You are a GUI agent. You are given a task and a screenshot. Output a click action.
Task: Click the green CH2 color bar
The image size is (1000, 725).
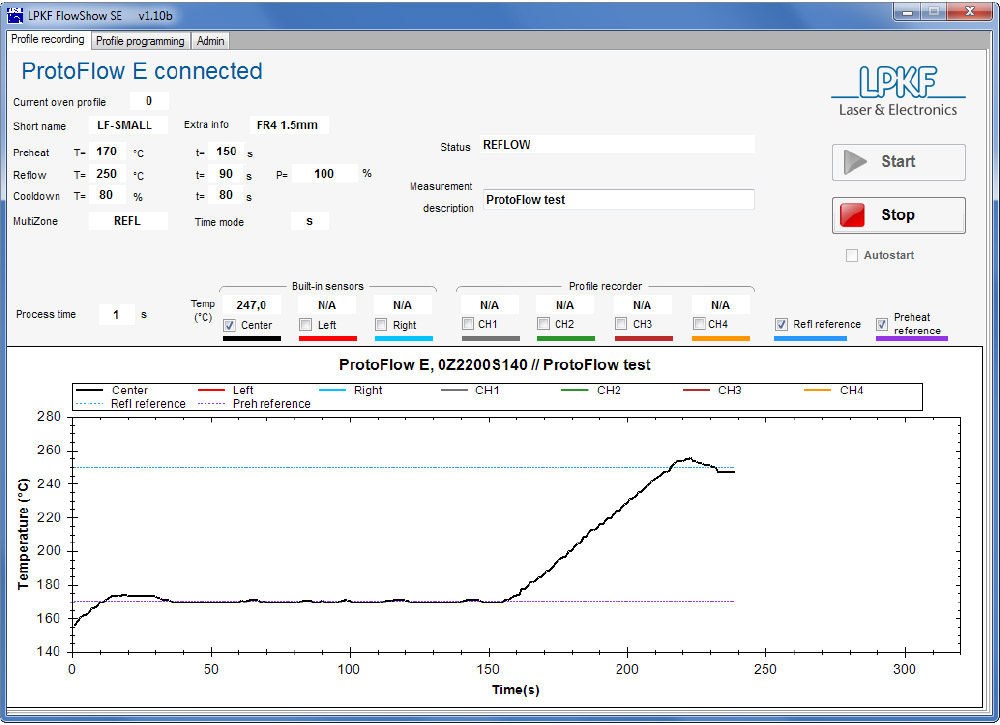[x=565, y=339]
